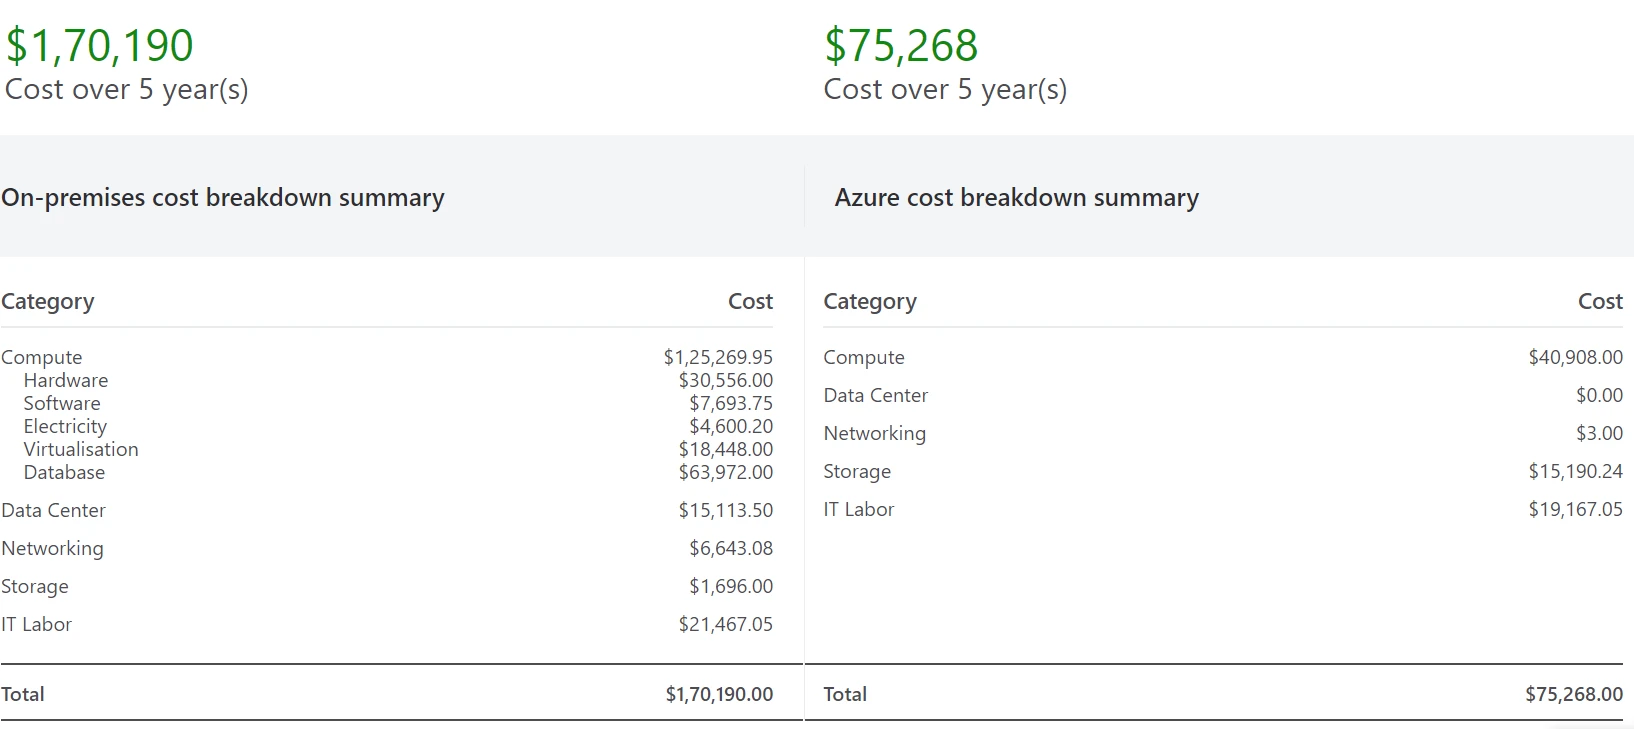Image resolution: width=1634 pixels, height=729 pixels.
Task: Click on-premises Data Center cost $15,113.50
Action: coord(726,510)
